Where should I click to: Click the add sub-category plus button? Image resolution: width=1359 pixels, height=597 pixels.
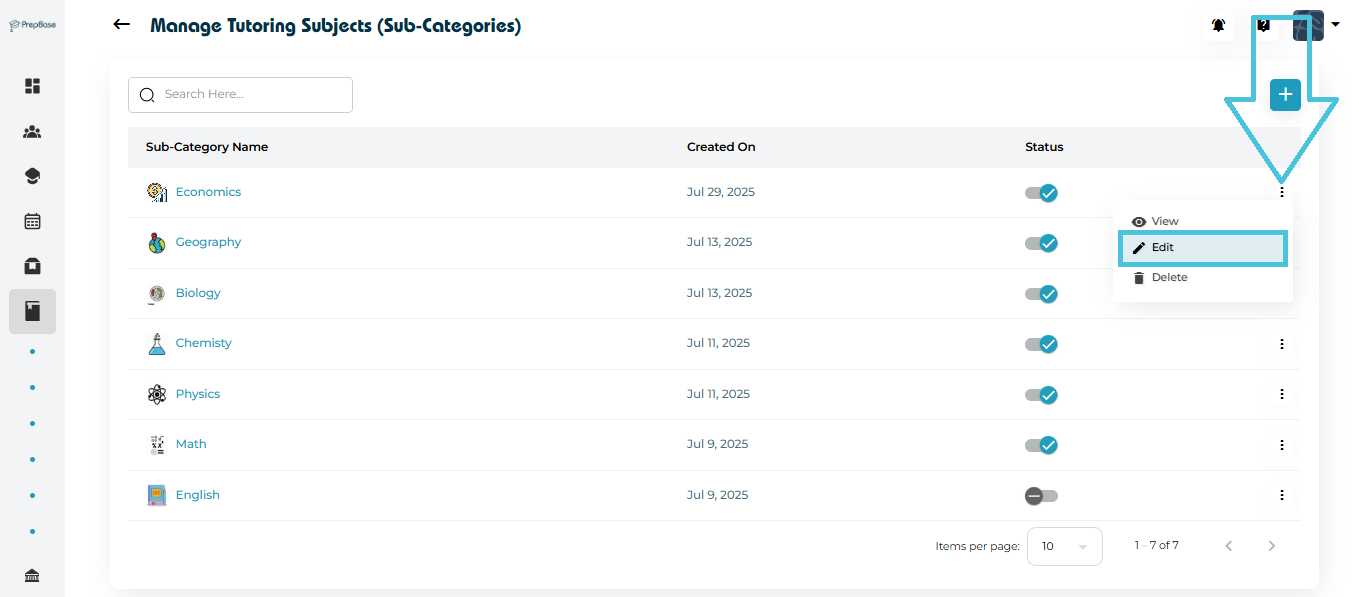1285,95
